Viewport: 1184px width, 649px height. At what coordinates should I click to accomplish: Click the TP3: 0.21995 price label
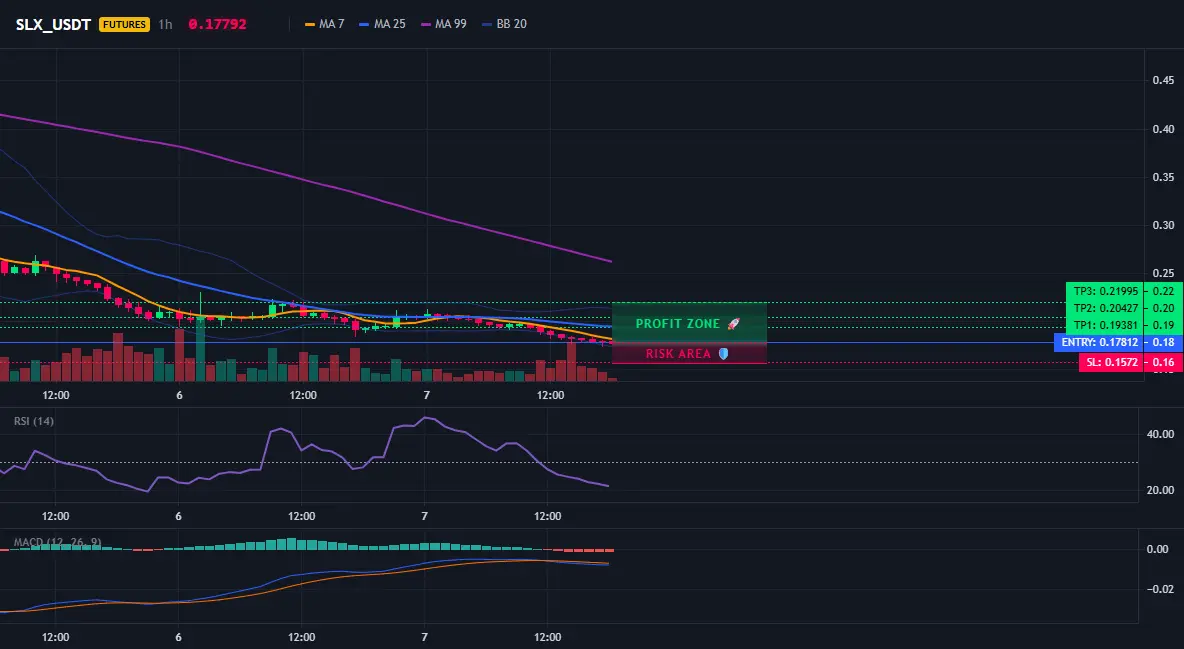(x=1105, y=291)
